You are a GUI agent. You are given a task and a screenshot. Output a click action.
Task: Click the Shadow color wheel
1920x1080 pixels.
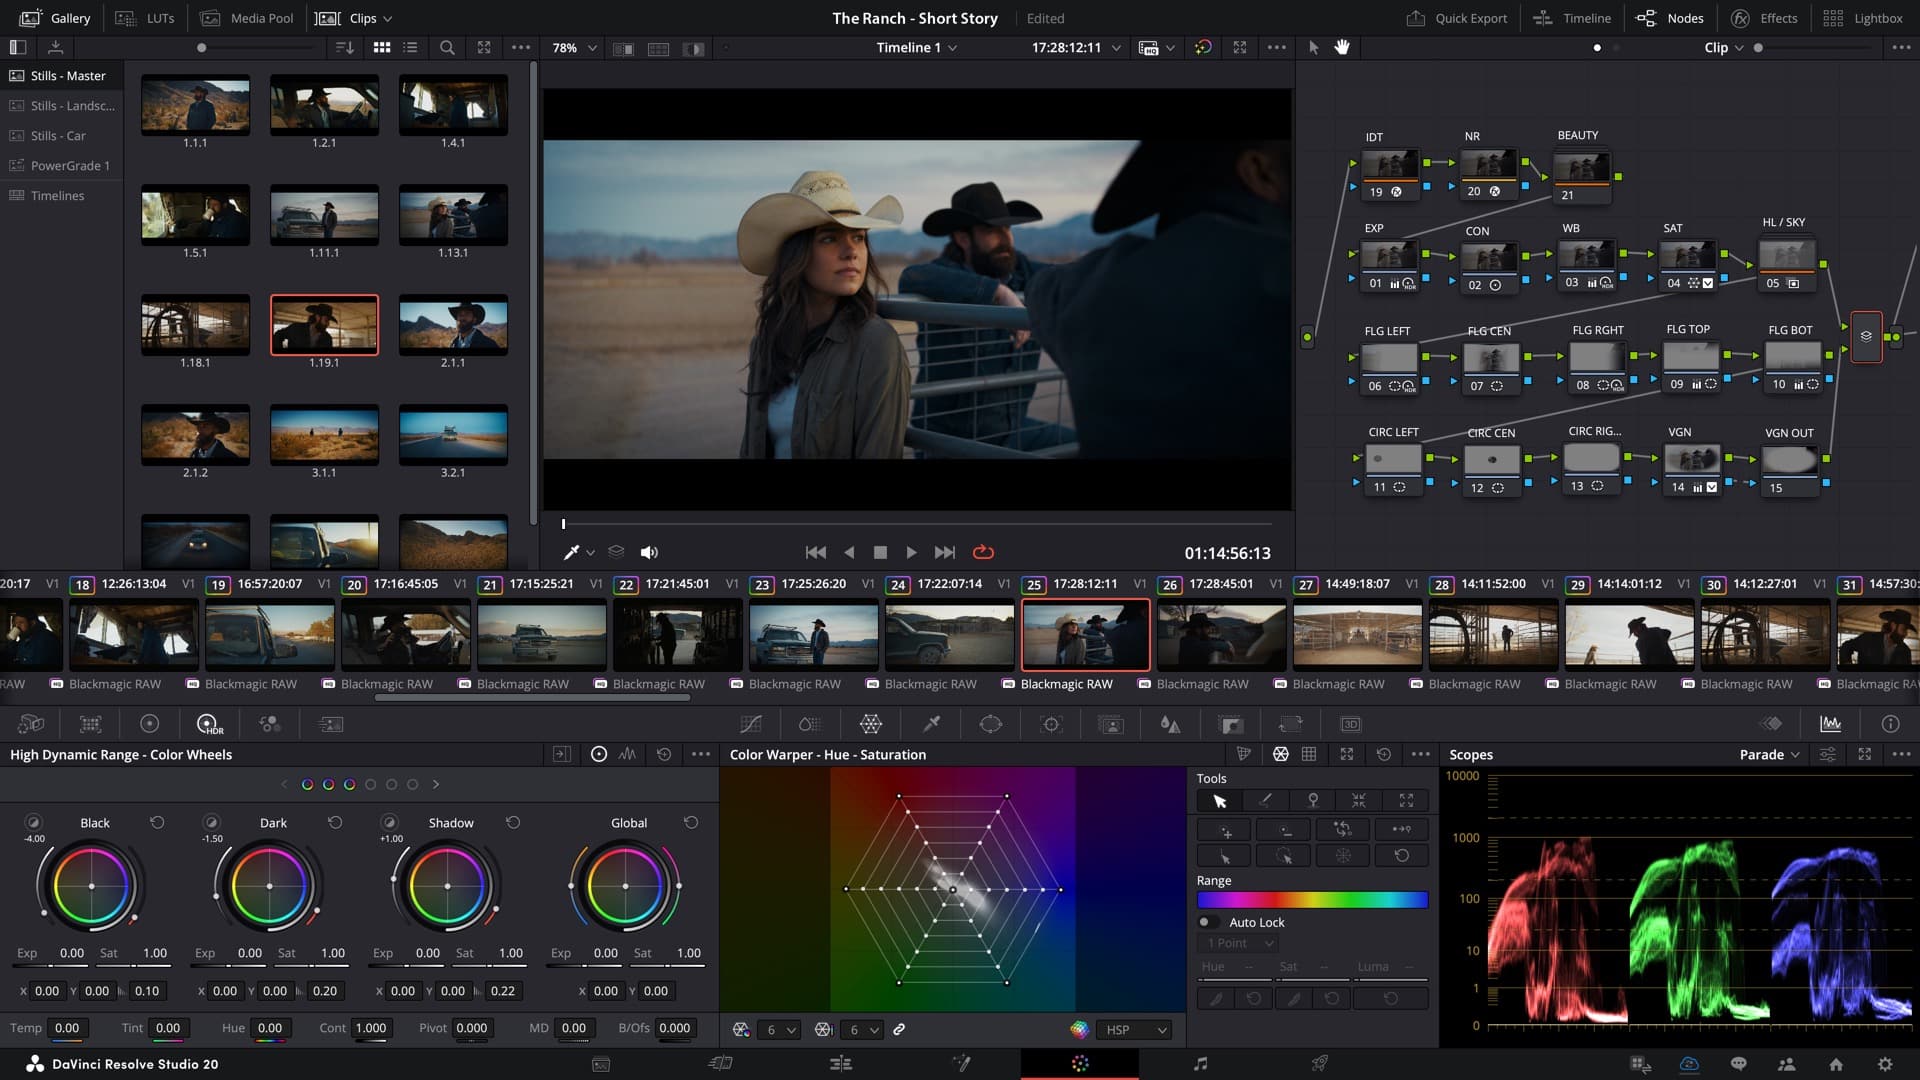click(x=447, y=887)
